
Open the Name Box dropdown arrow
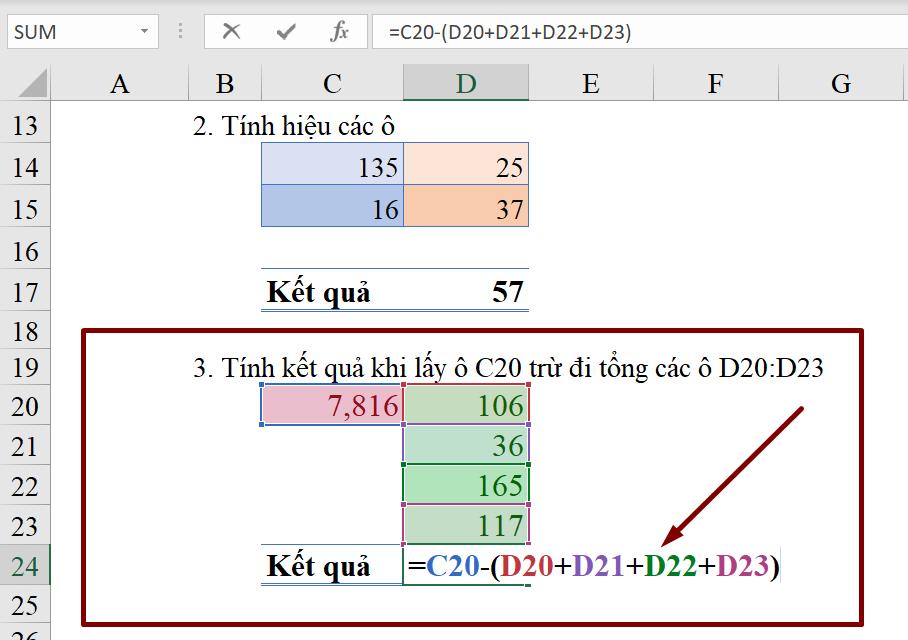[x=144, y=30]
